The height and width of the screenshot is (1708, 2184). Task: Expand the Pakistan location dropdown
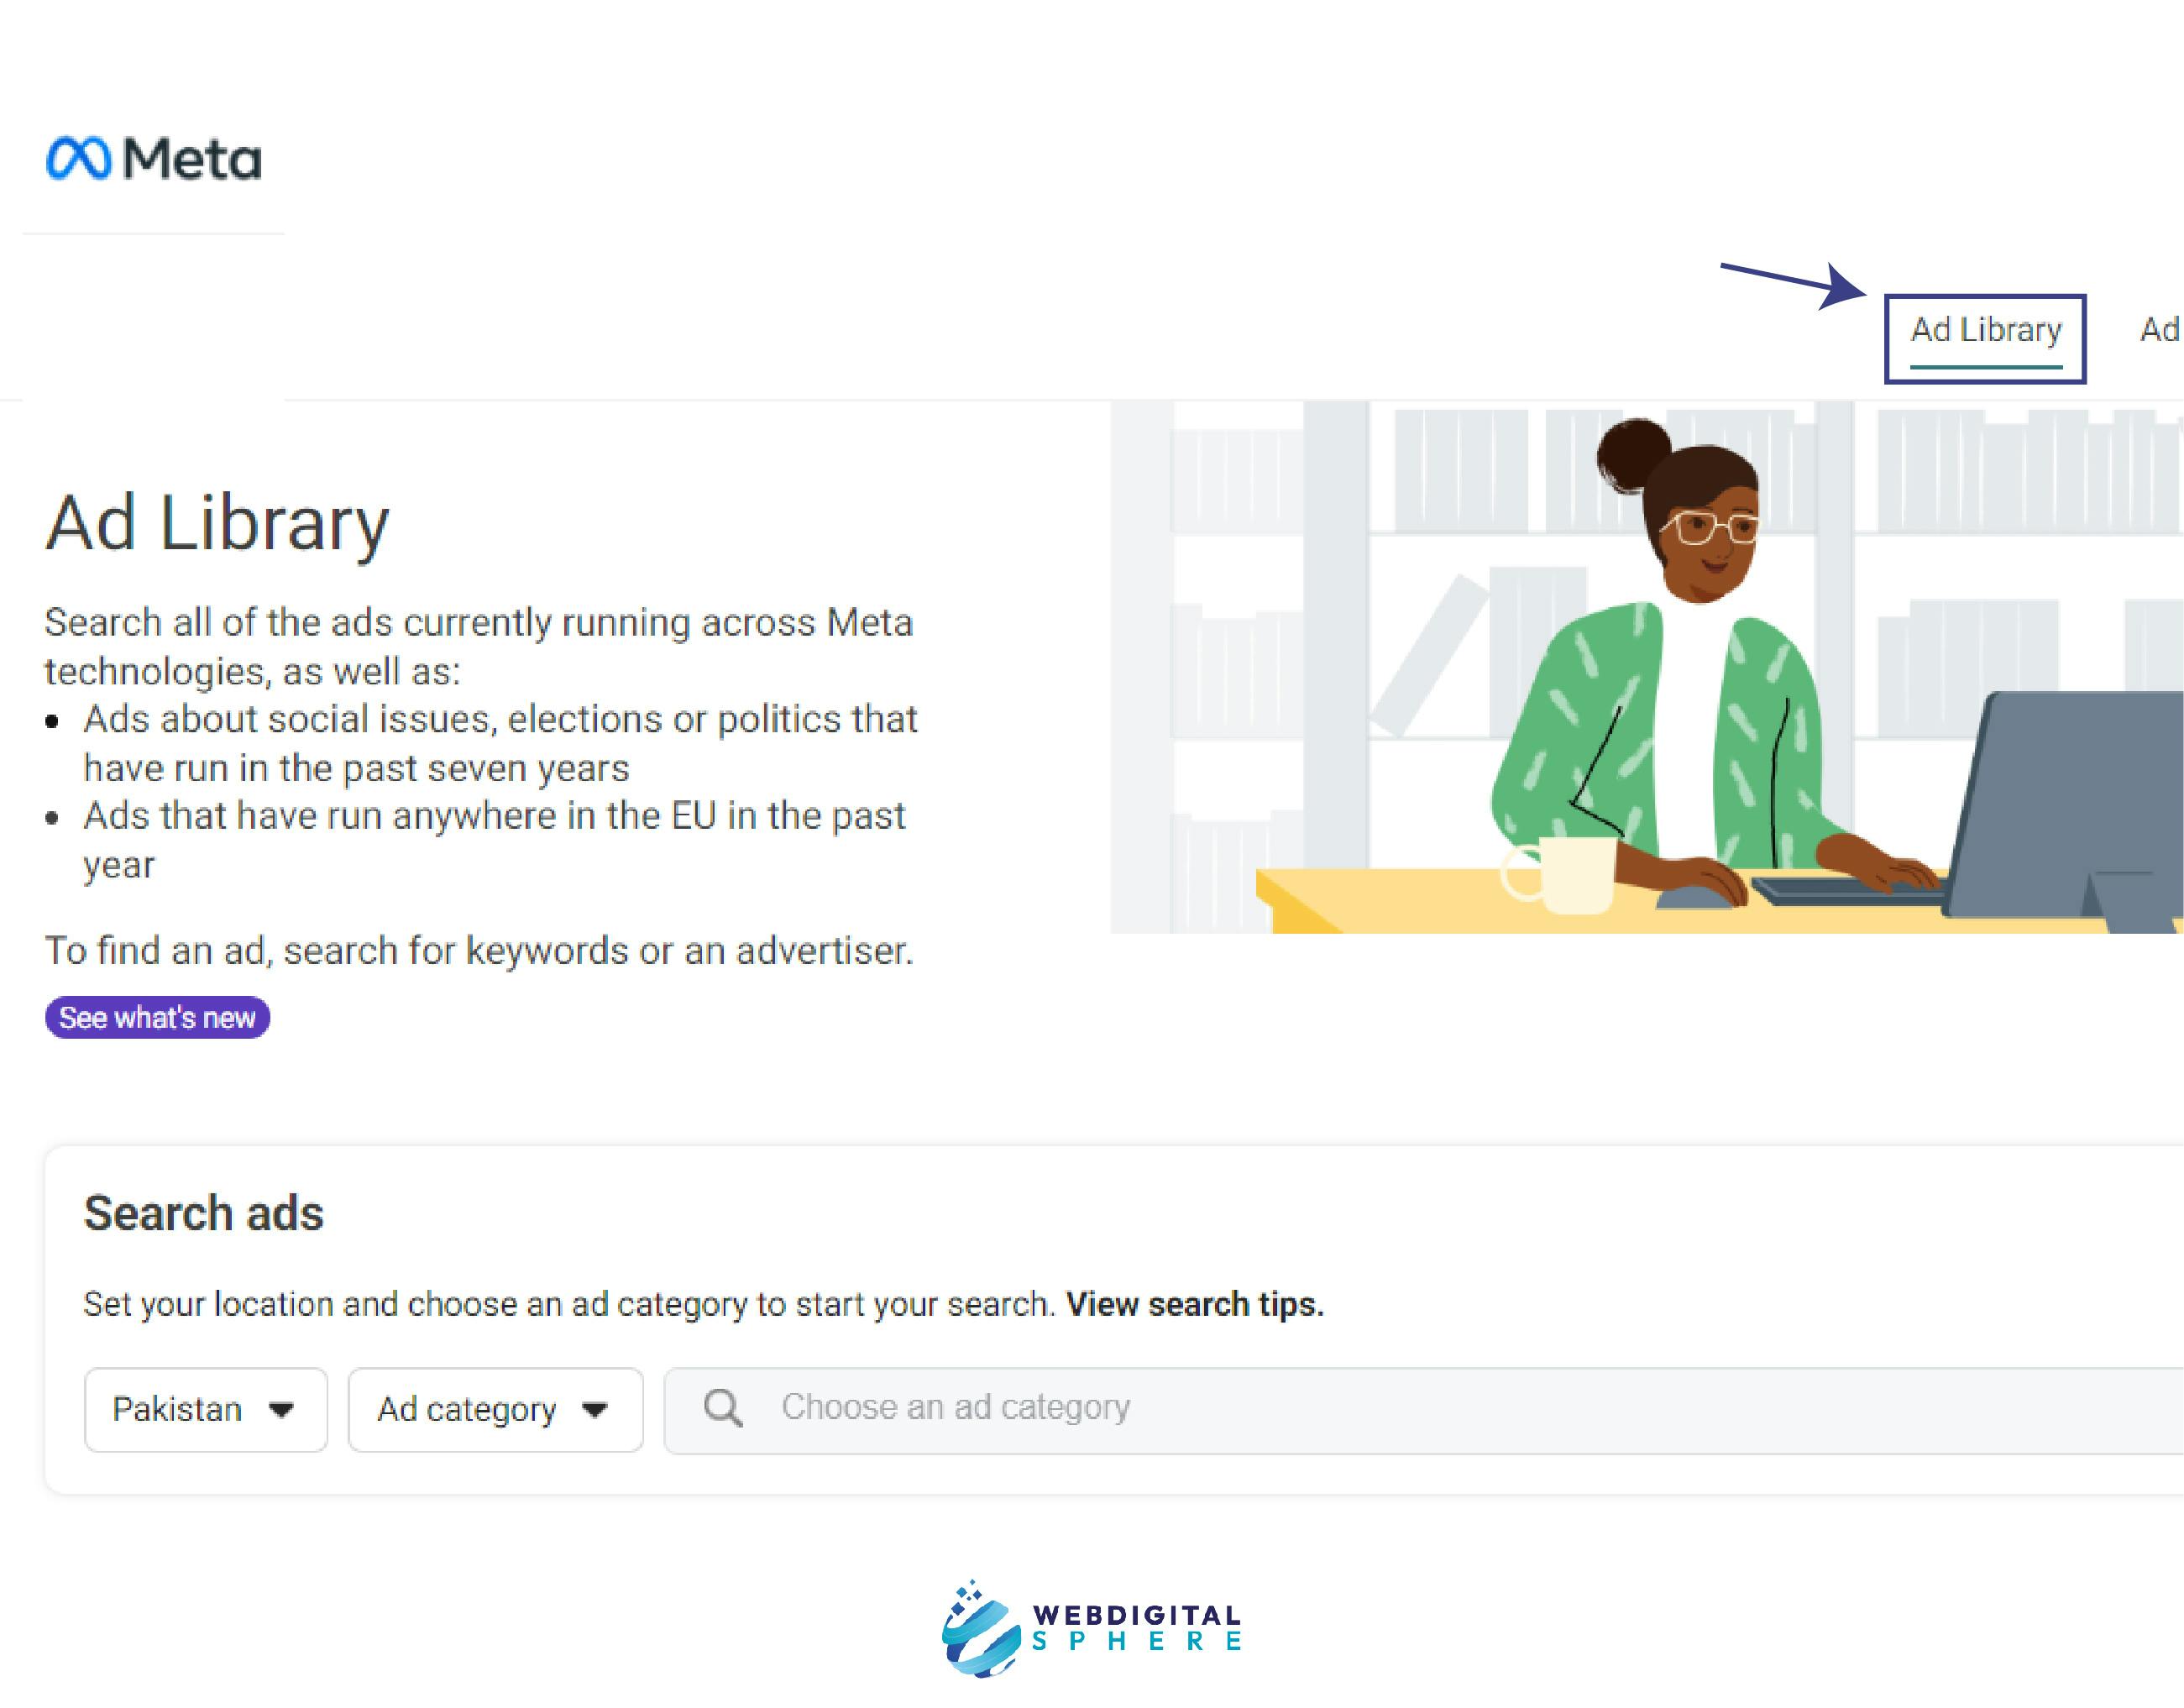(x=202, y=1408)
